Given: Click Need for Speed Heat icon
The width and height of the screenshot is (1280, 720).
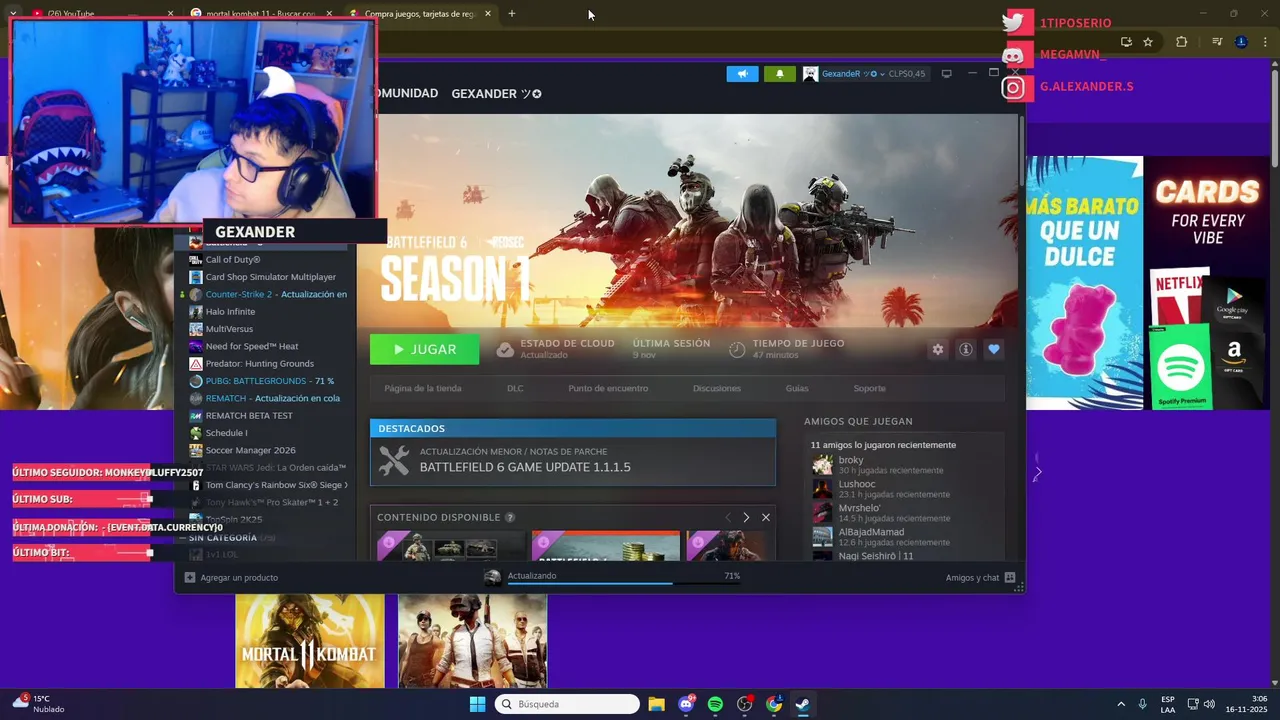Looking at the screenshot, I should pyautogui.click(x=196, y=346).
